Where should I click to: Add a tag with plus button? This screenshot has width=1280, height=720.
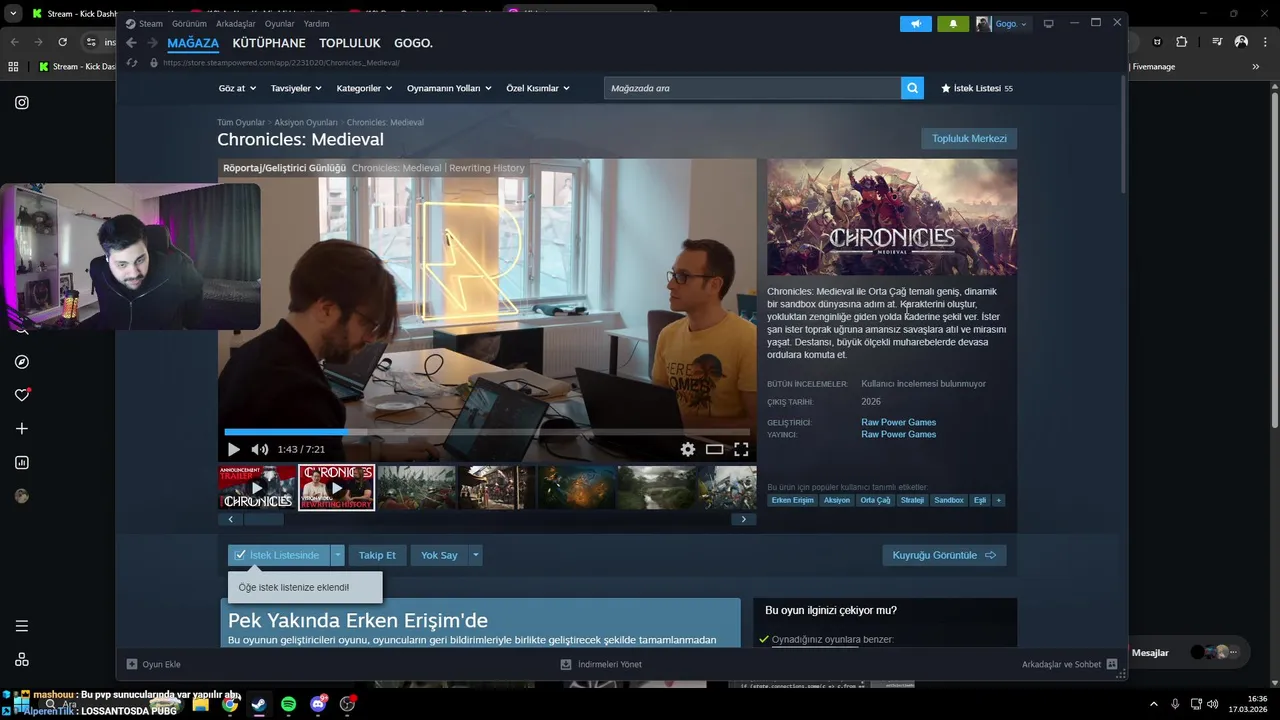point(998,500)
